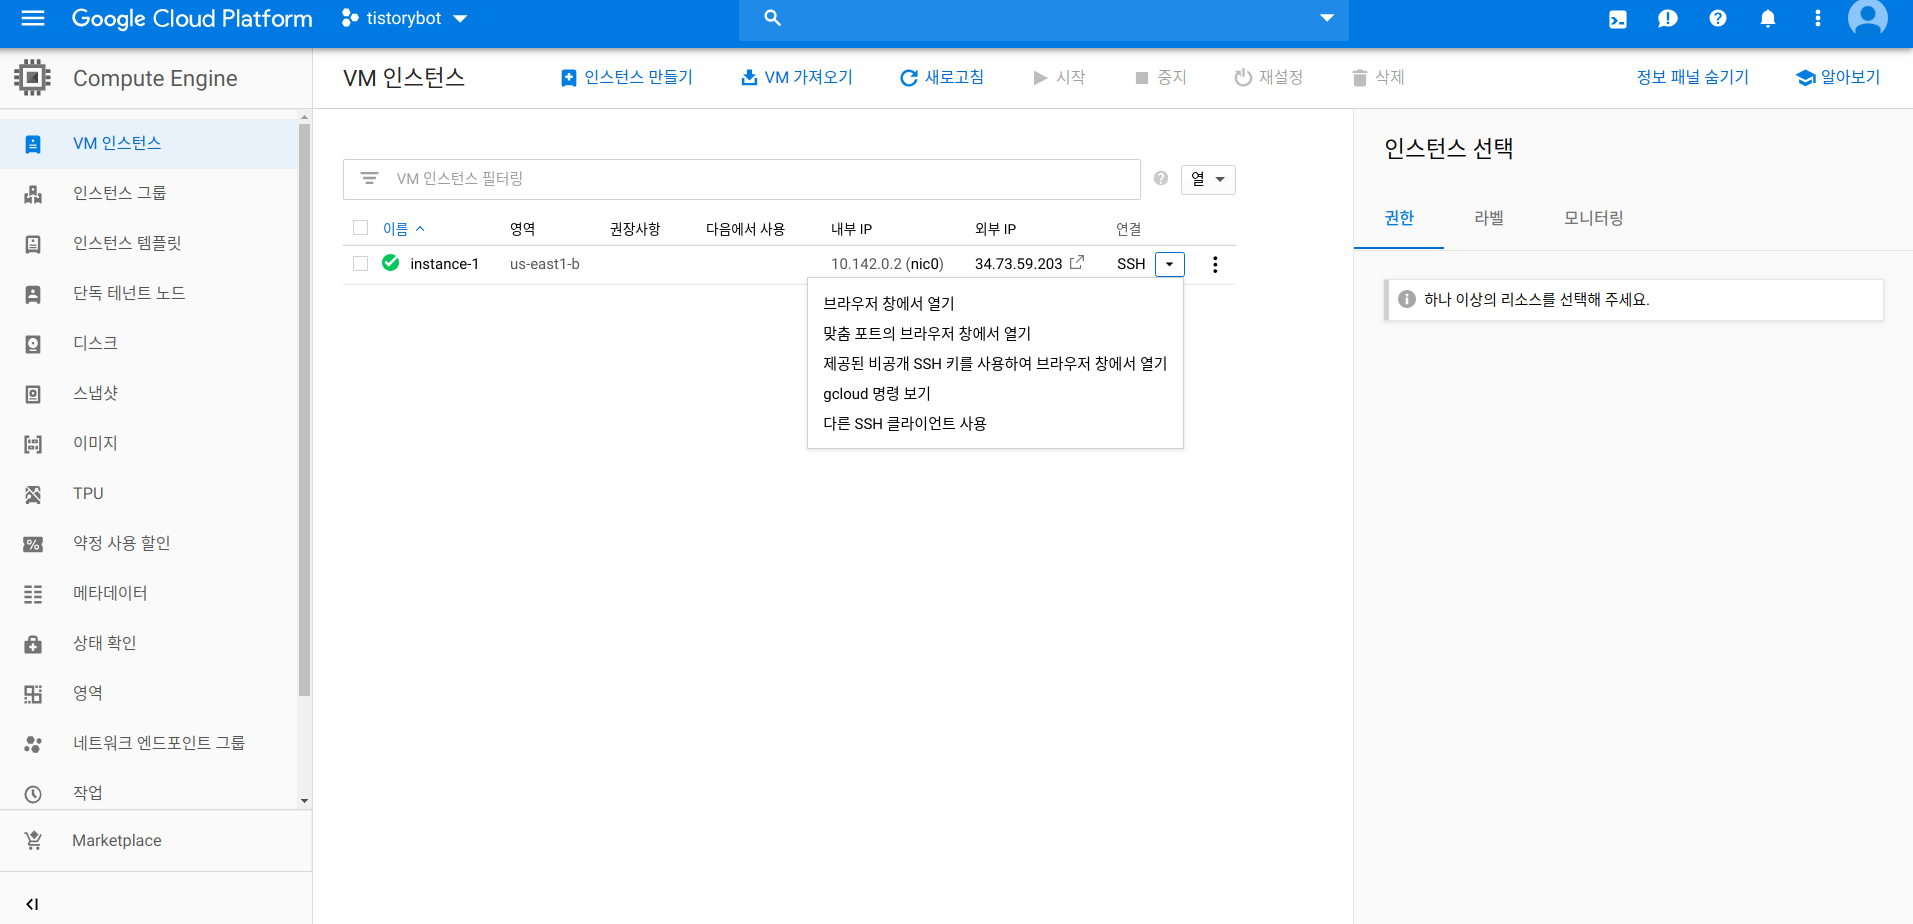Open the help question mark icon
Image resolution: width=1913 pixels, height=924 pixels.
coord(1717,18)
